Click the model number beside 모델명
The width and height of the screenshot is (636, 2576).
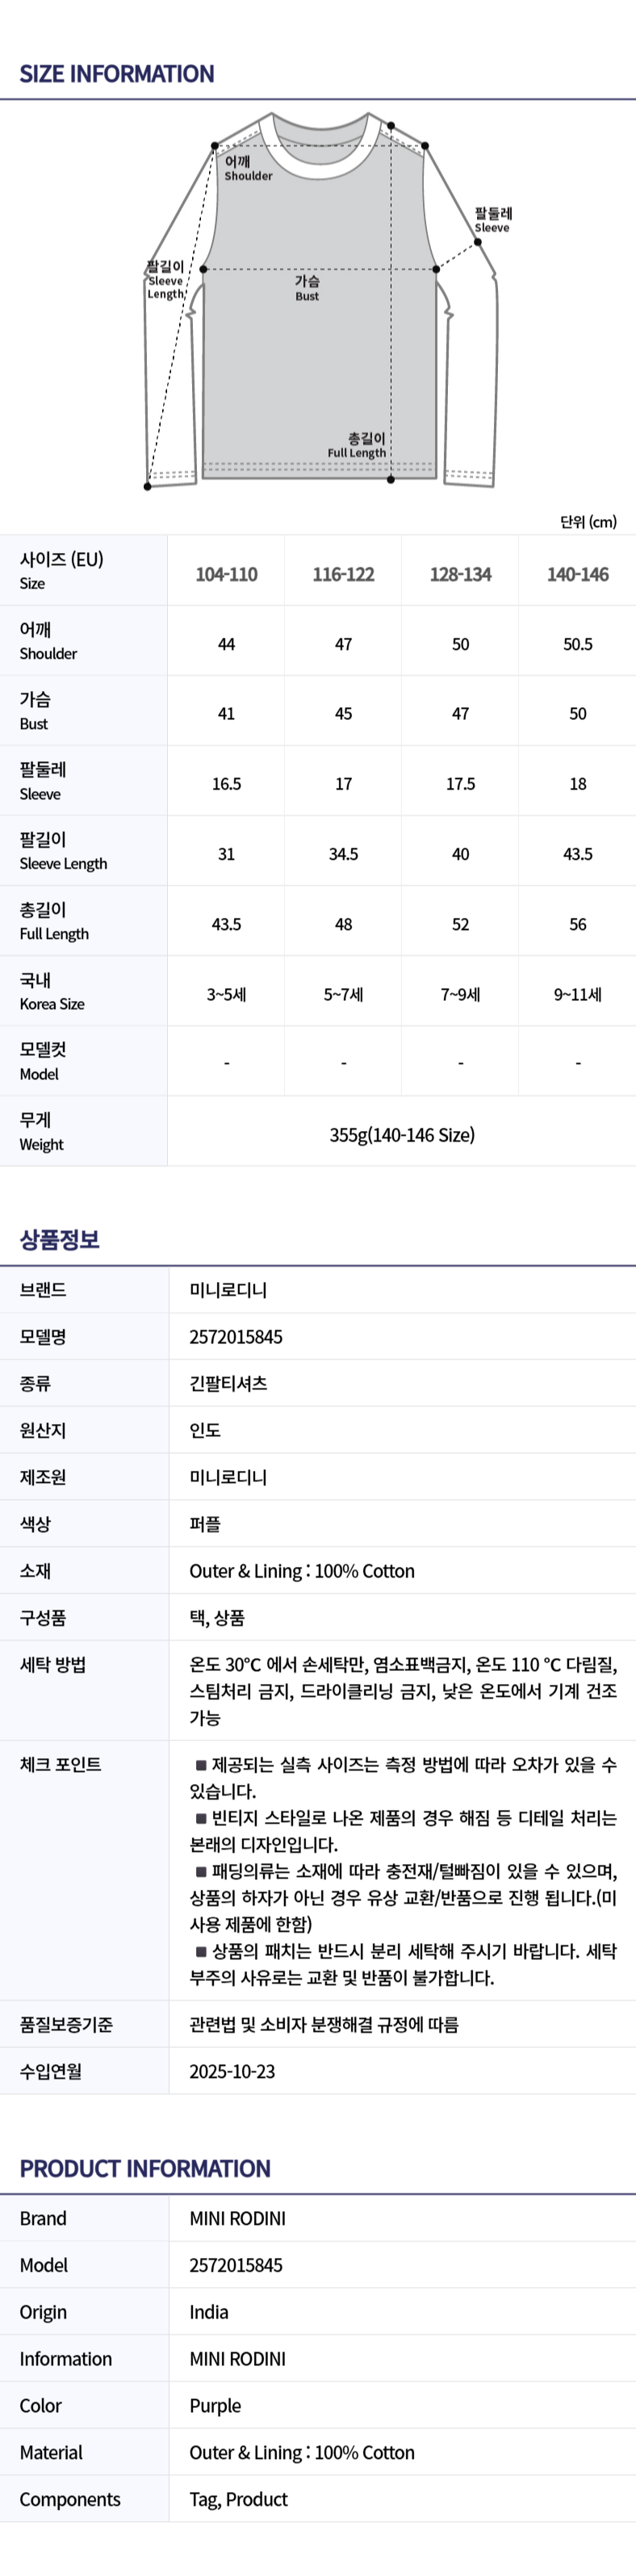(x=236, y=1336)
